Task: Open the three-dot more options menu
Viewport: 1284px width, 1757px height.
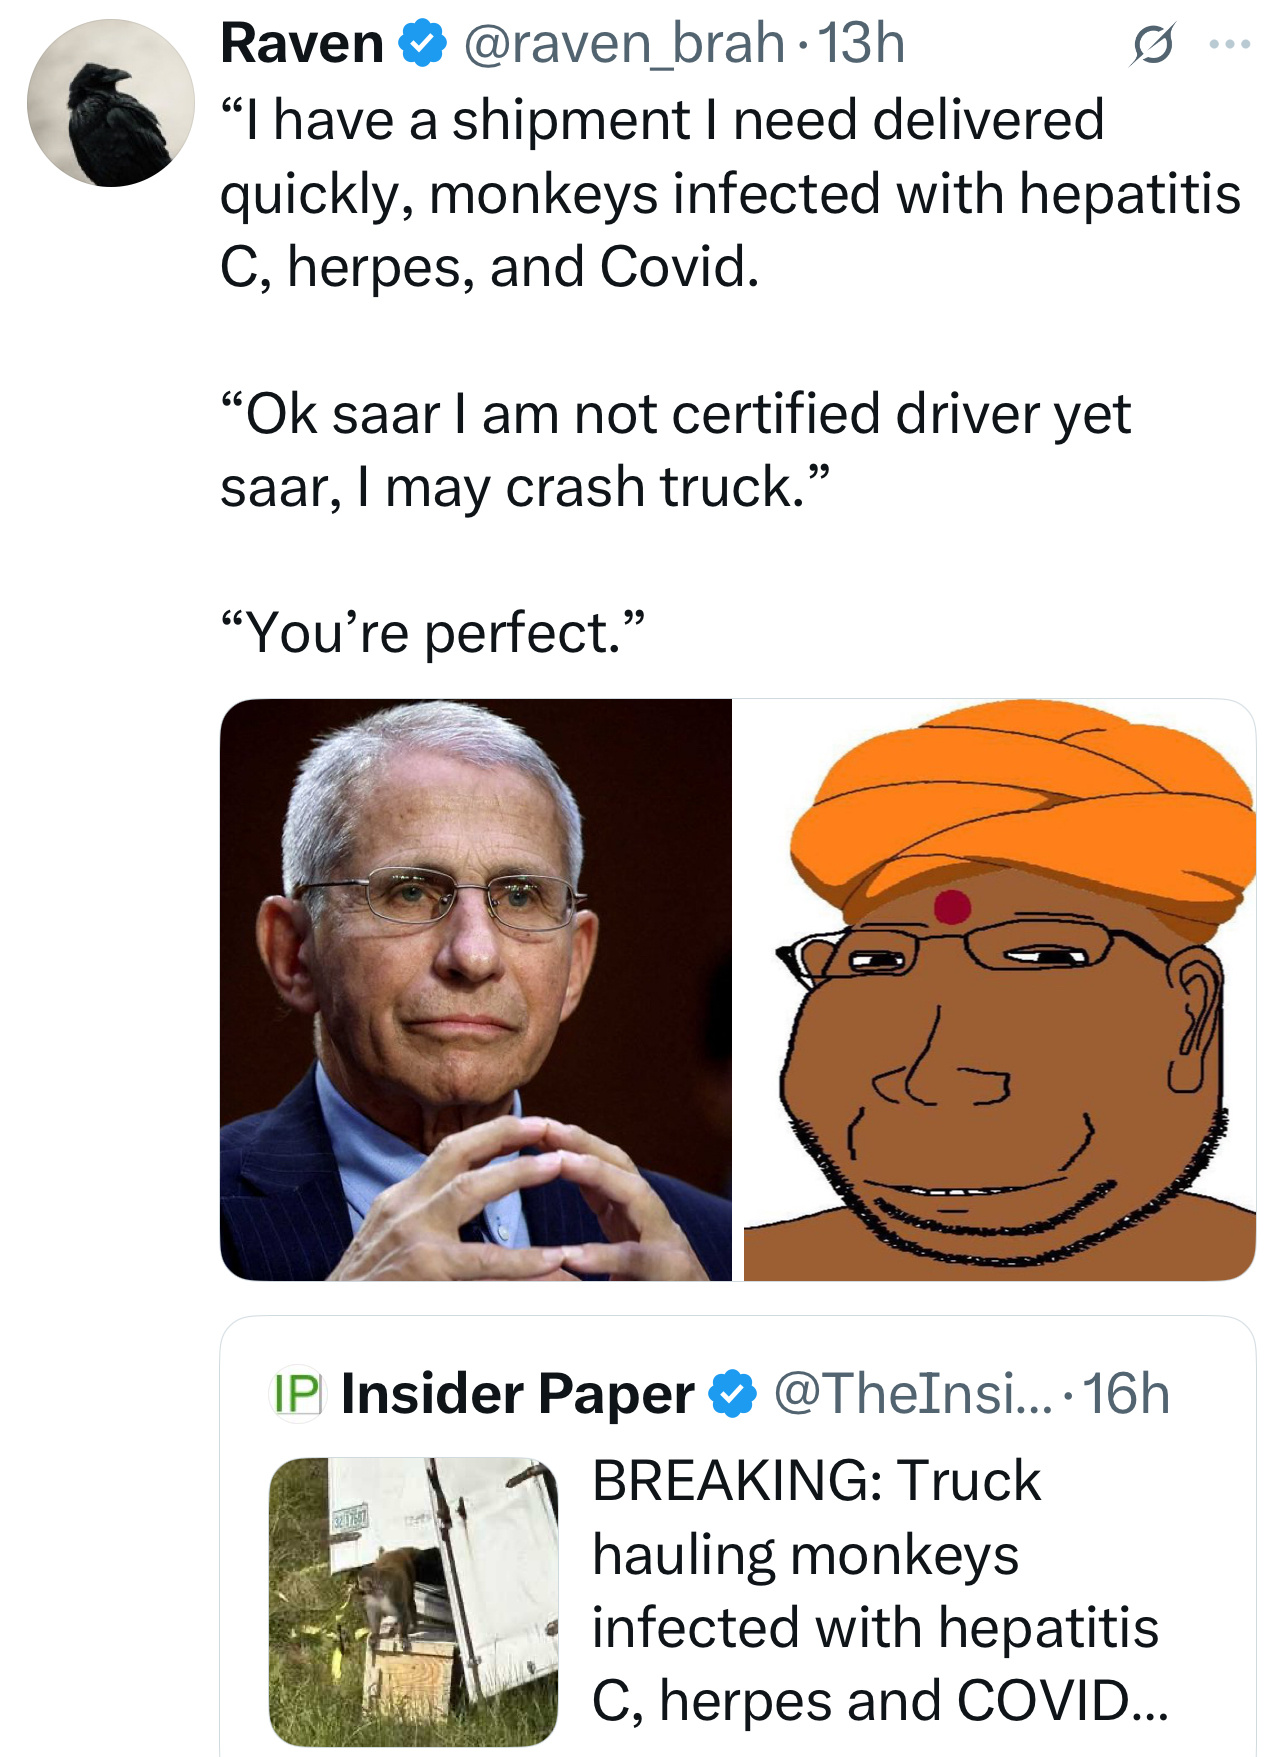Action: click(1229, 45)
